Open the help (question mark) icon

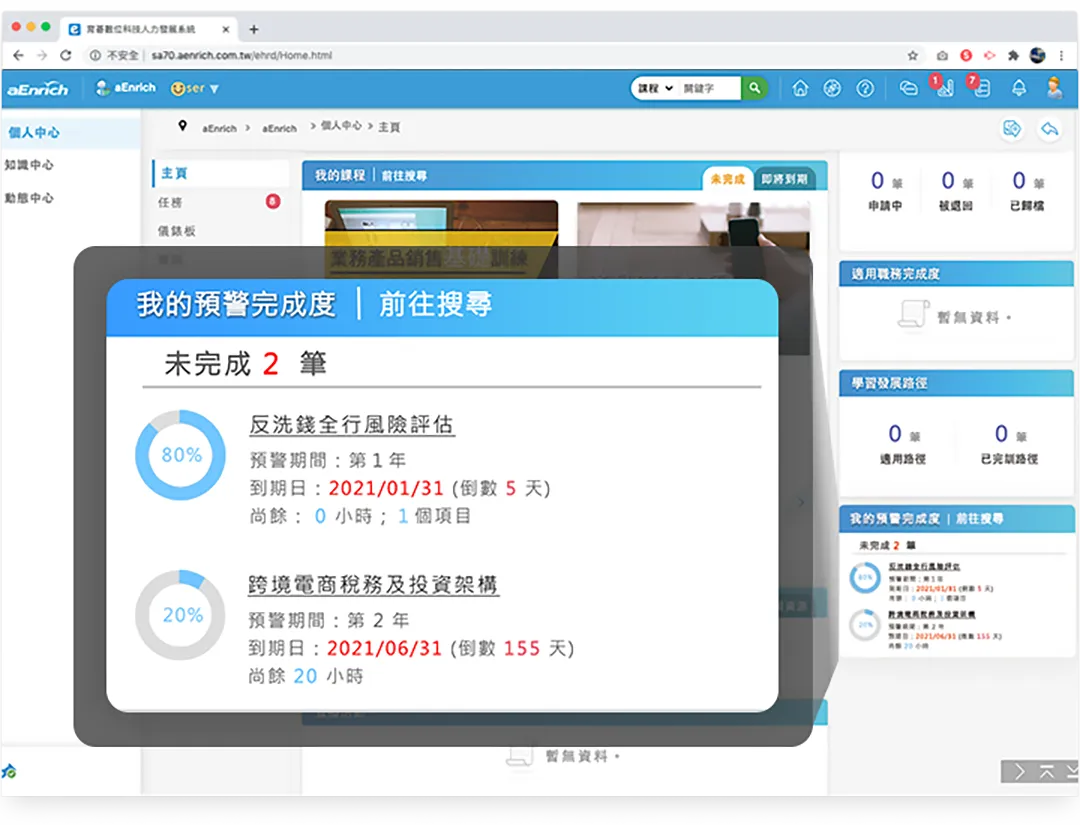[865, 88]
